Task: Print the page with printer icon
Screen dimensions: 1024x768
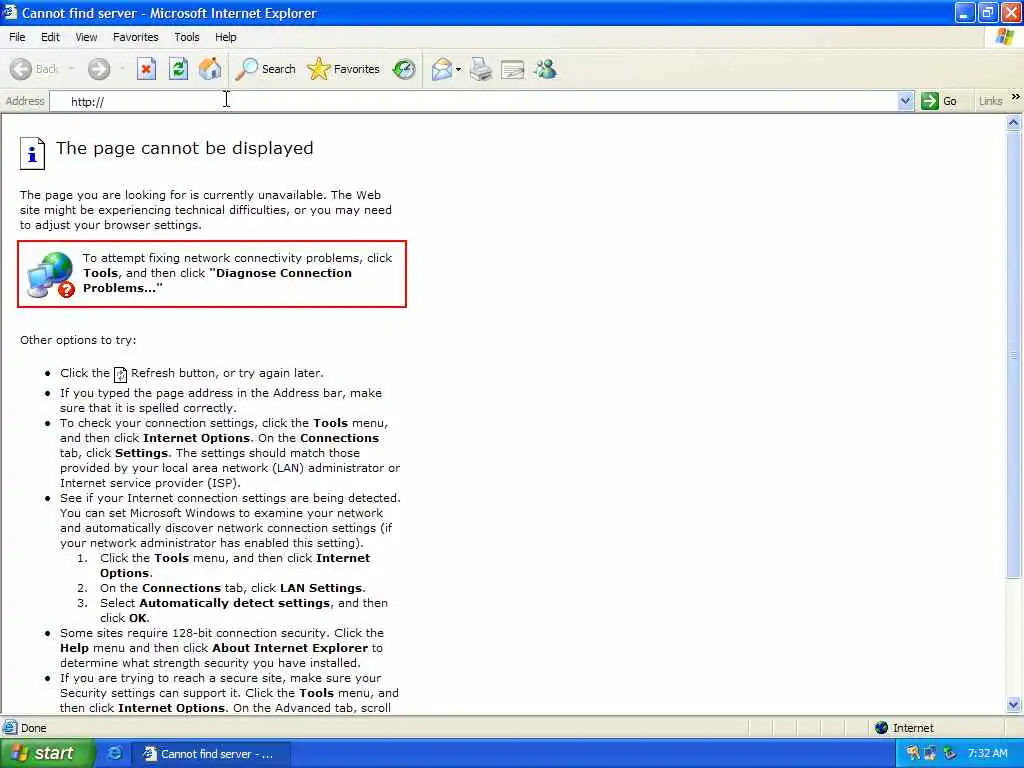Action: tap(481, 69)
